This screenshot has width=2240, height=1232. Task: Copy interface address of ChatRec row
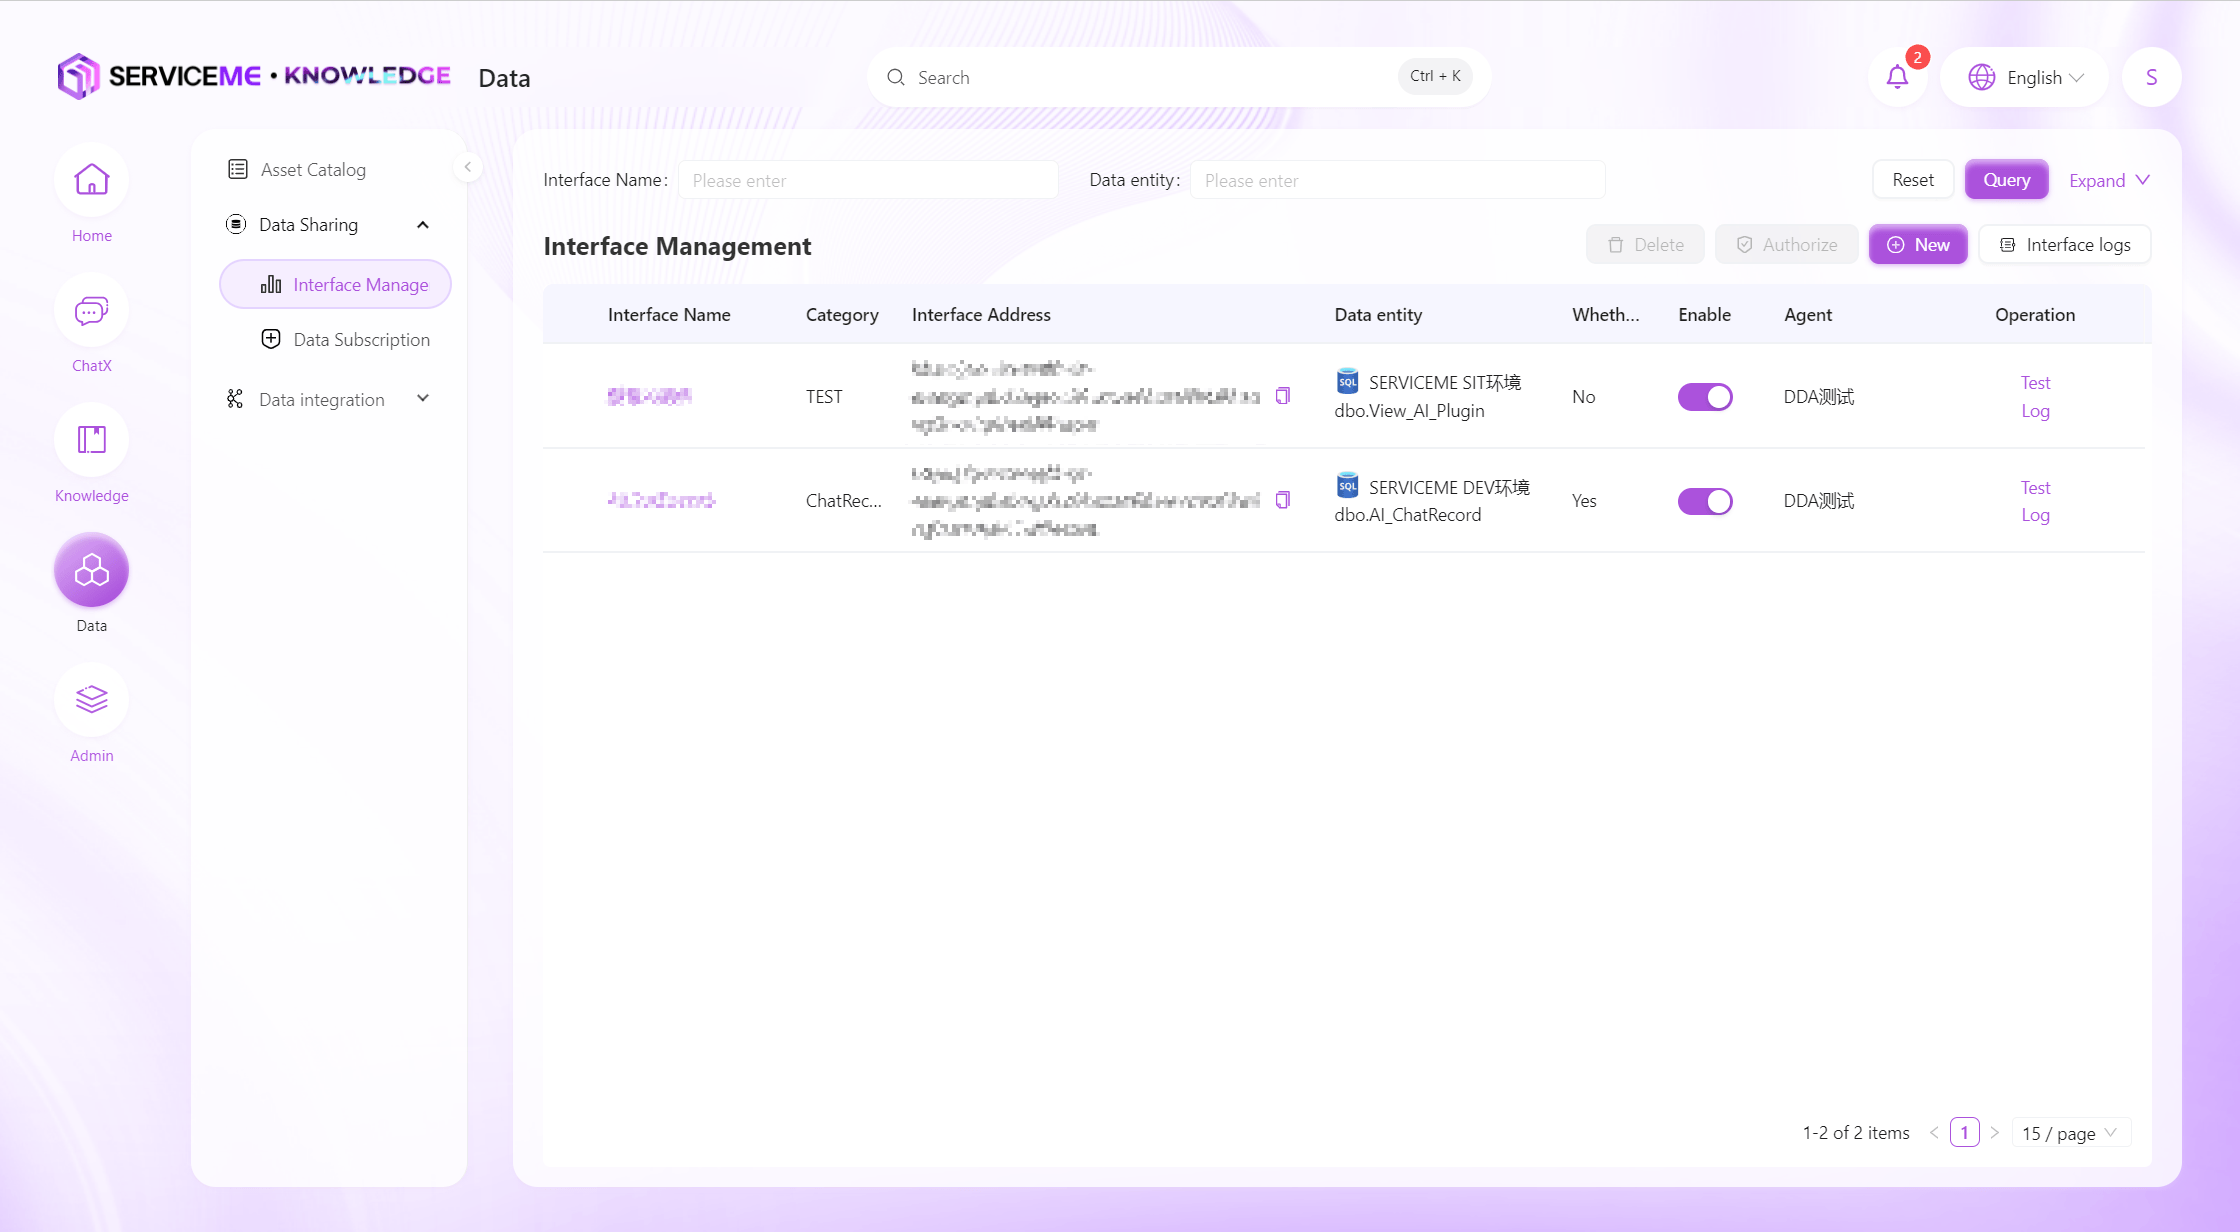[1283, 500]
